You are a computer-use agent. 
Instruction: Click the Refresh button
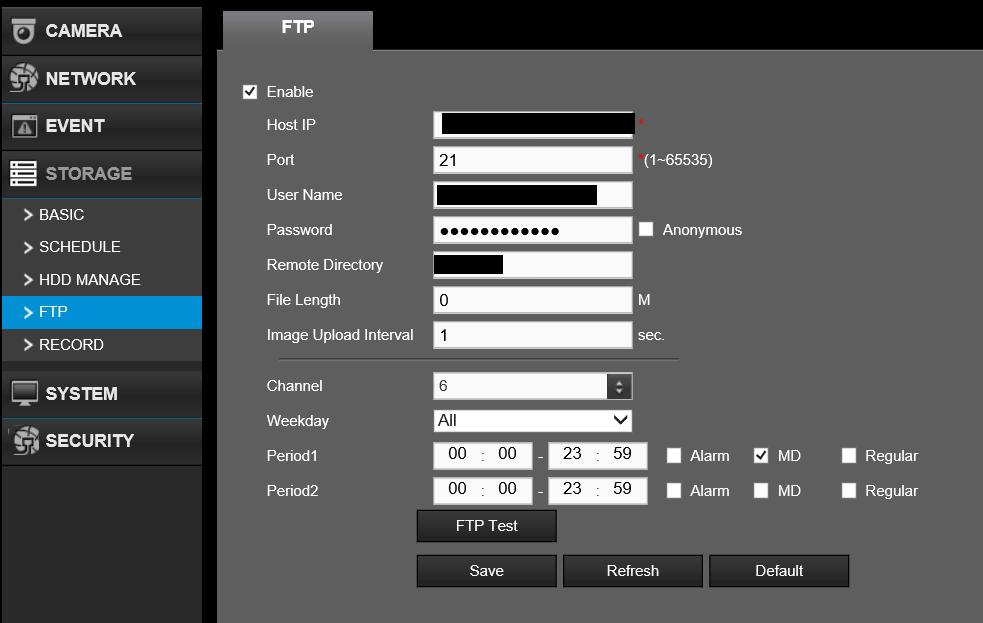coord(633,571)
